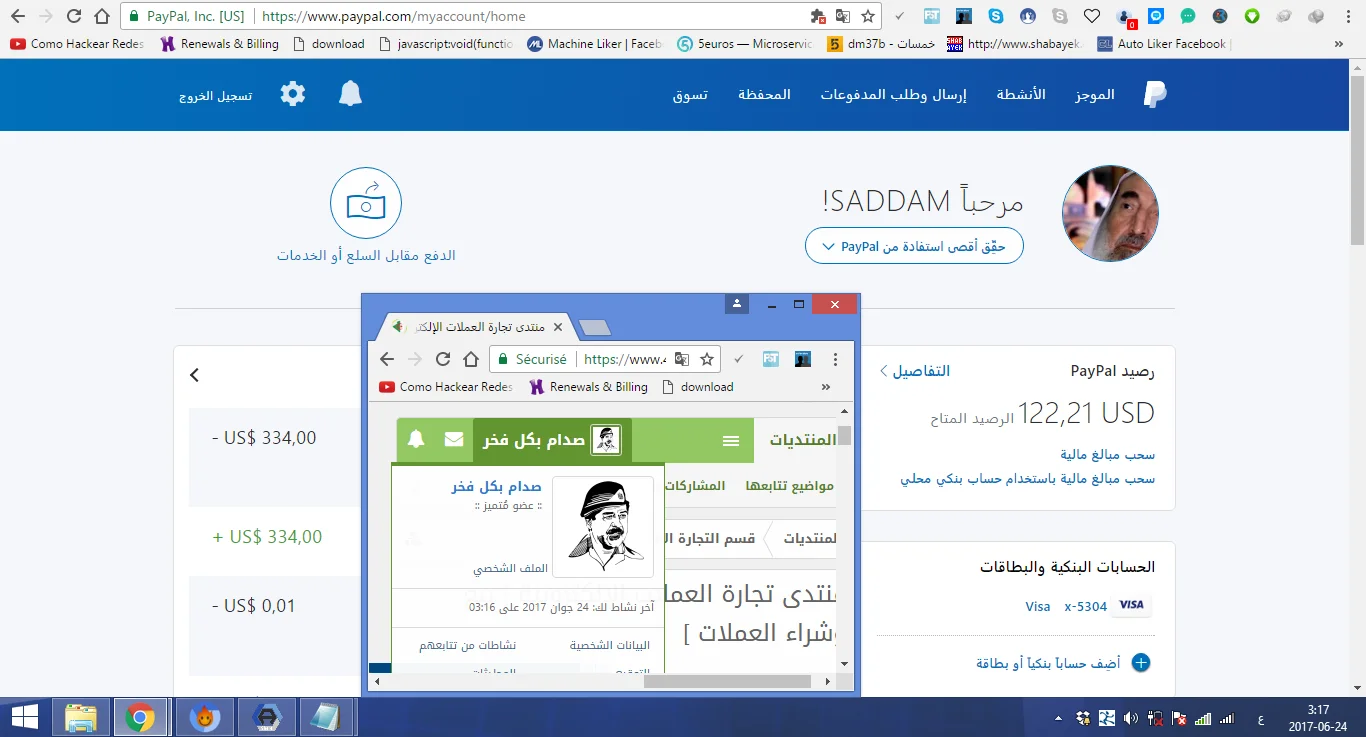The image size is (1366, 737).
Task: Click the forum's green notification bell
Action: point(416,440)
